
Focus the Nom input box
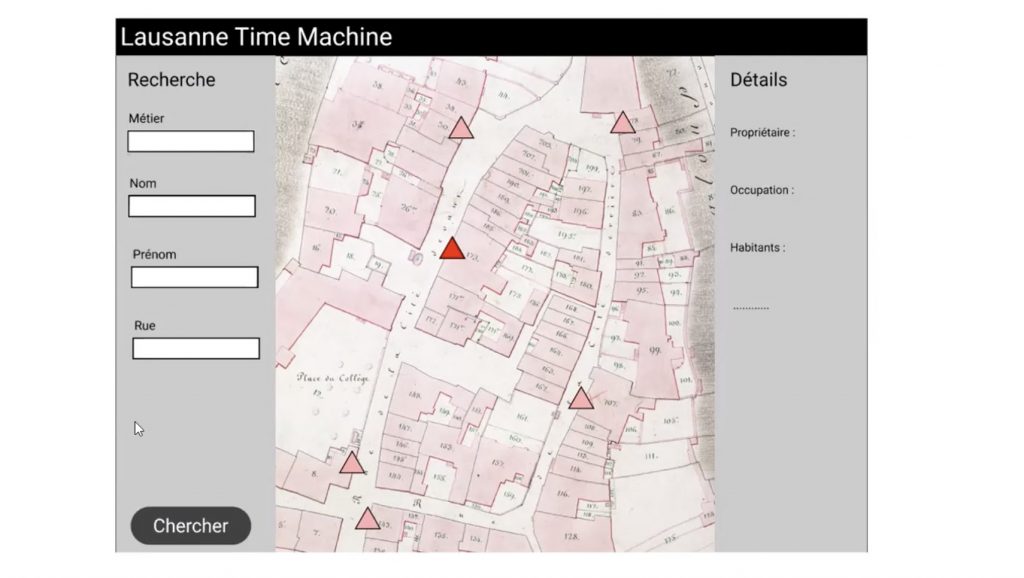pos(192,206)
